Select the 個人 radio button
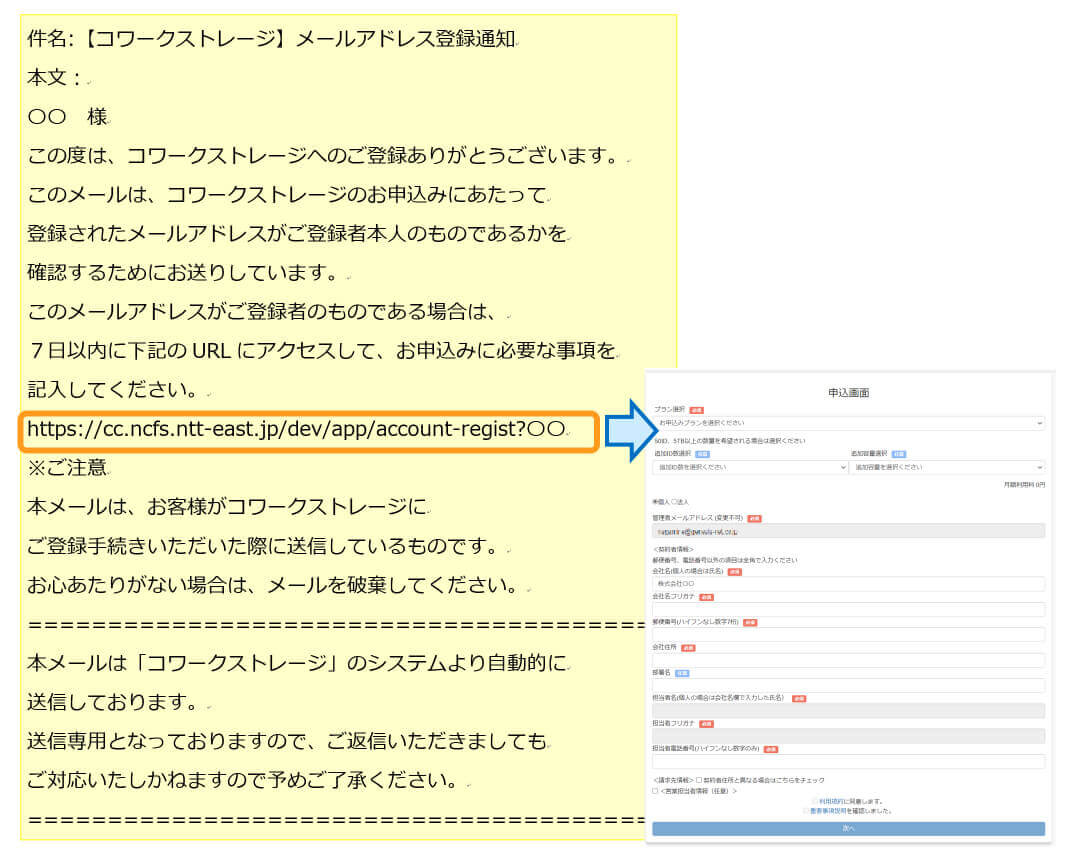 coord(654,501)
